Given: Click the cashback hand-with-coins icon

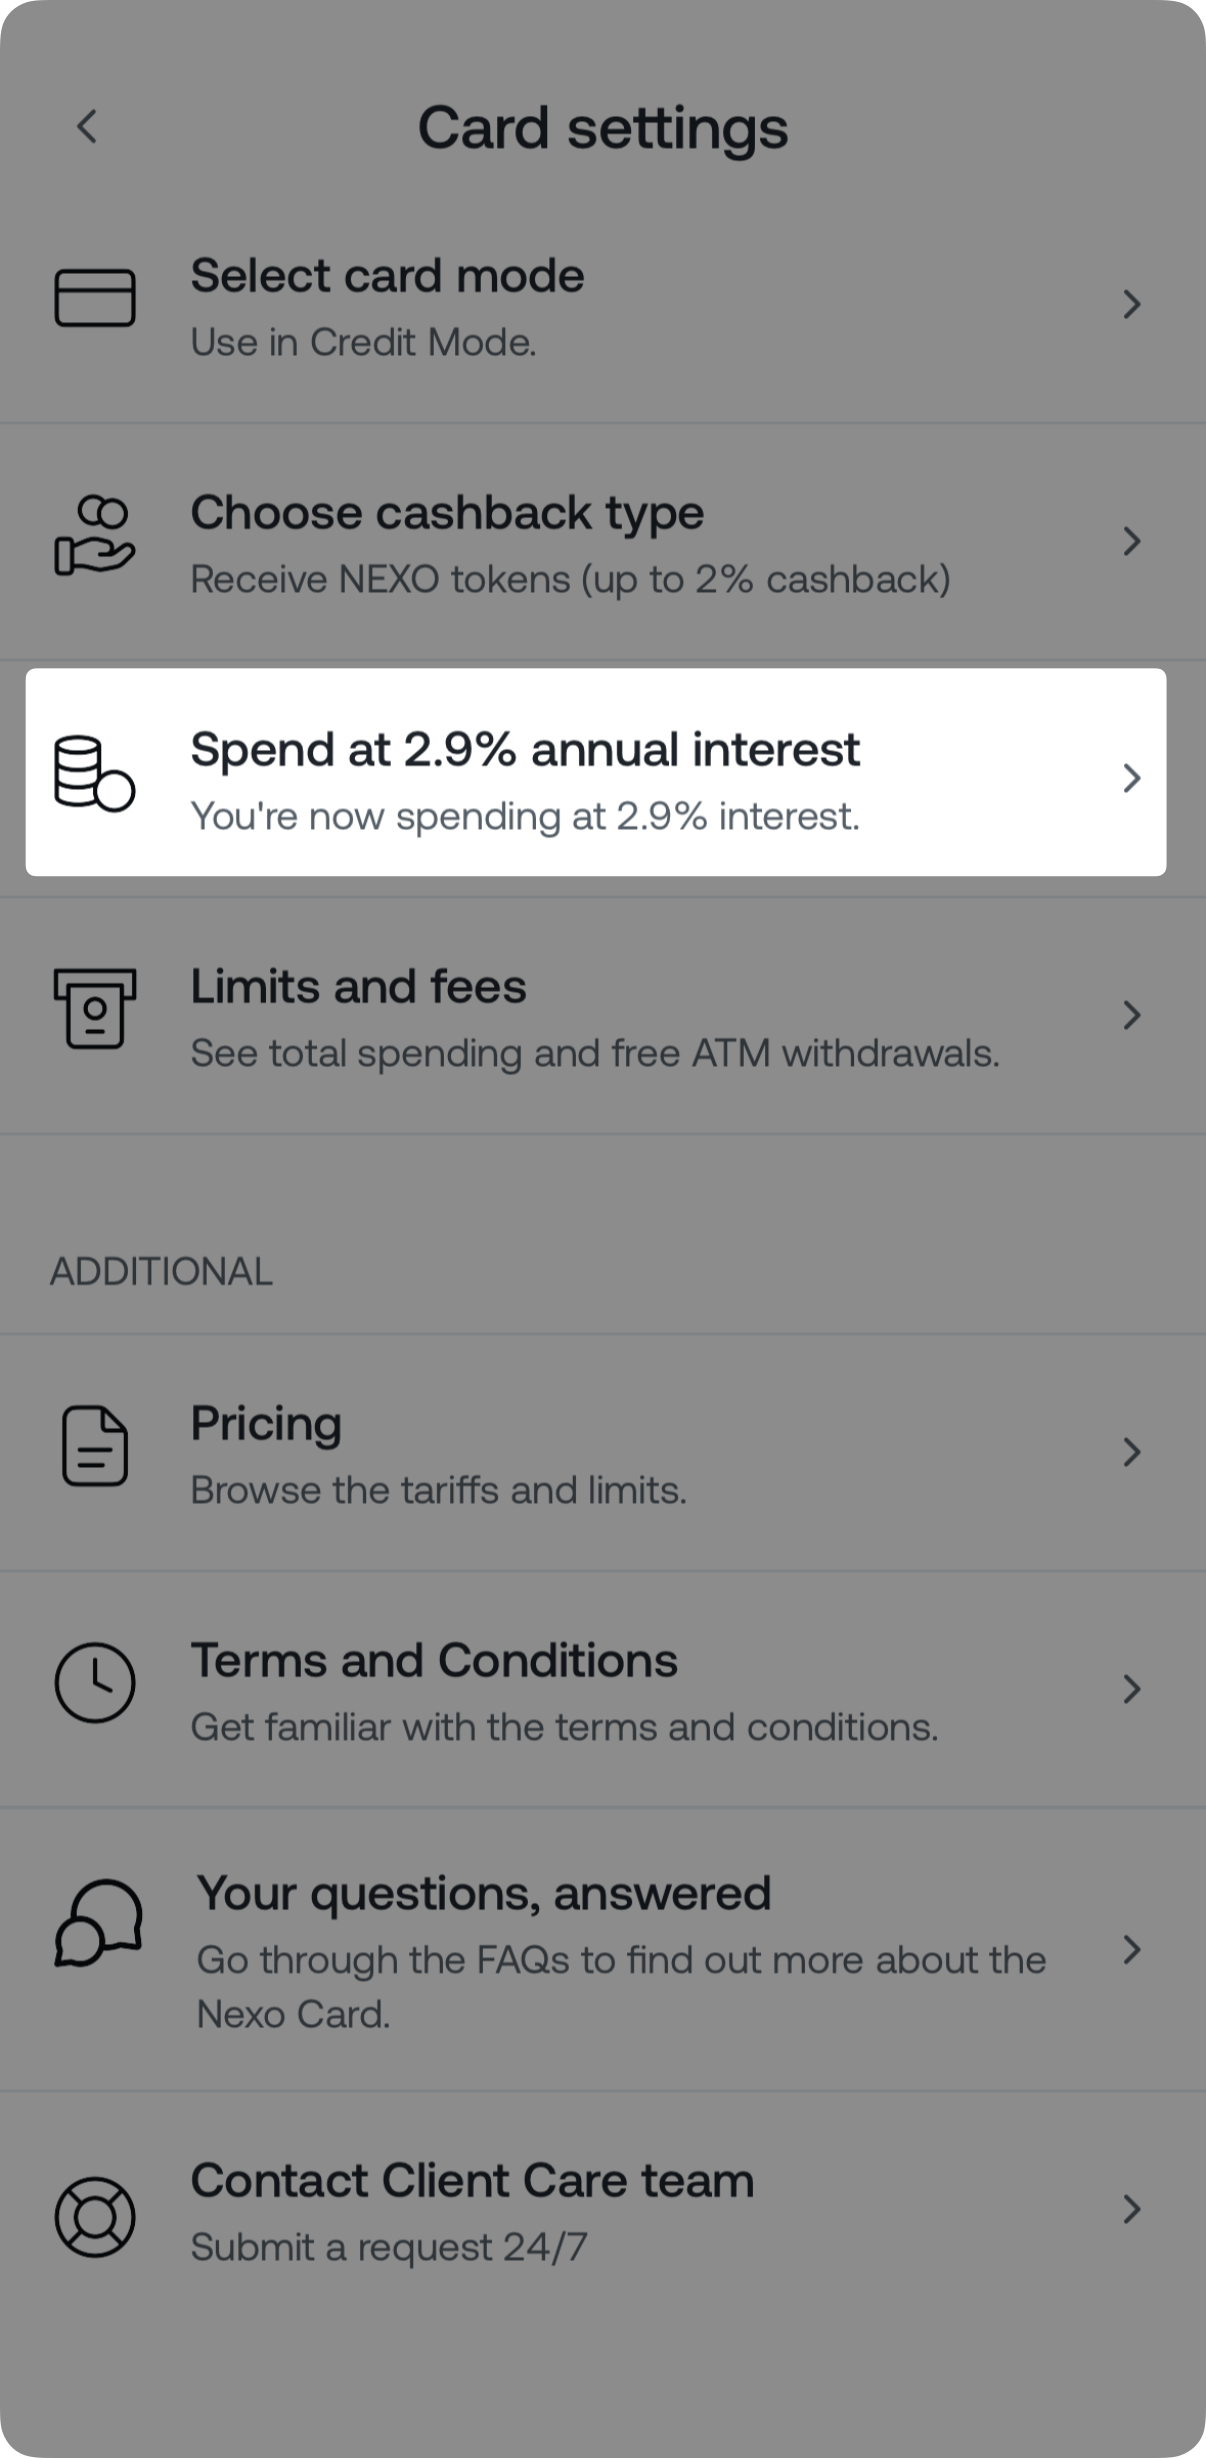Looking at the screenshot, I should point(95,535).
